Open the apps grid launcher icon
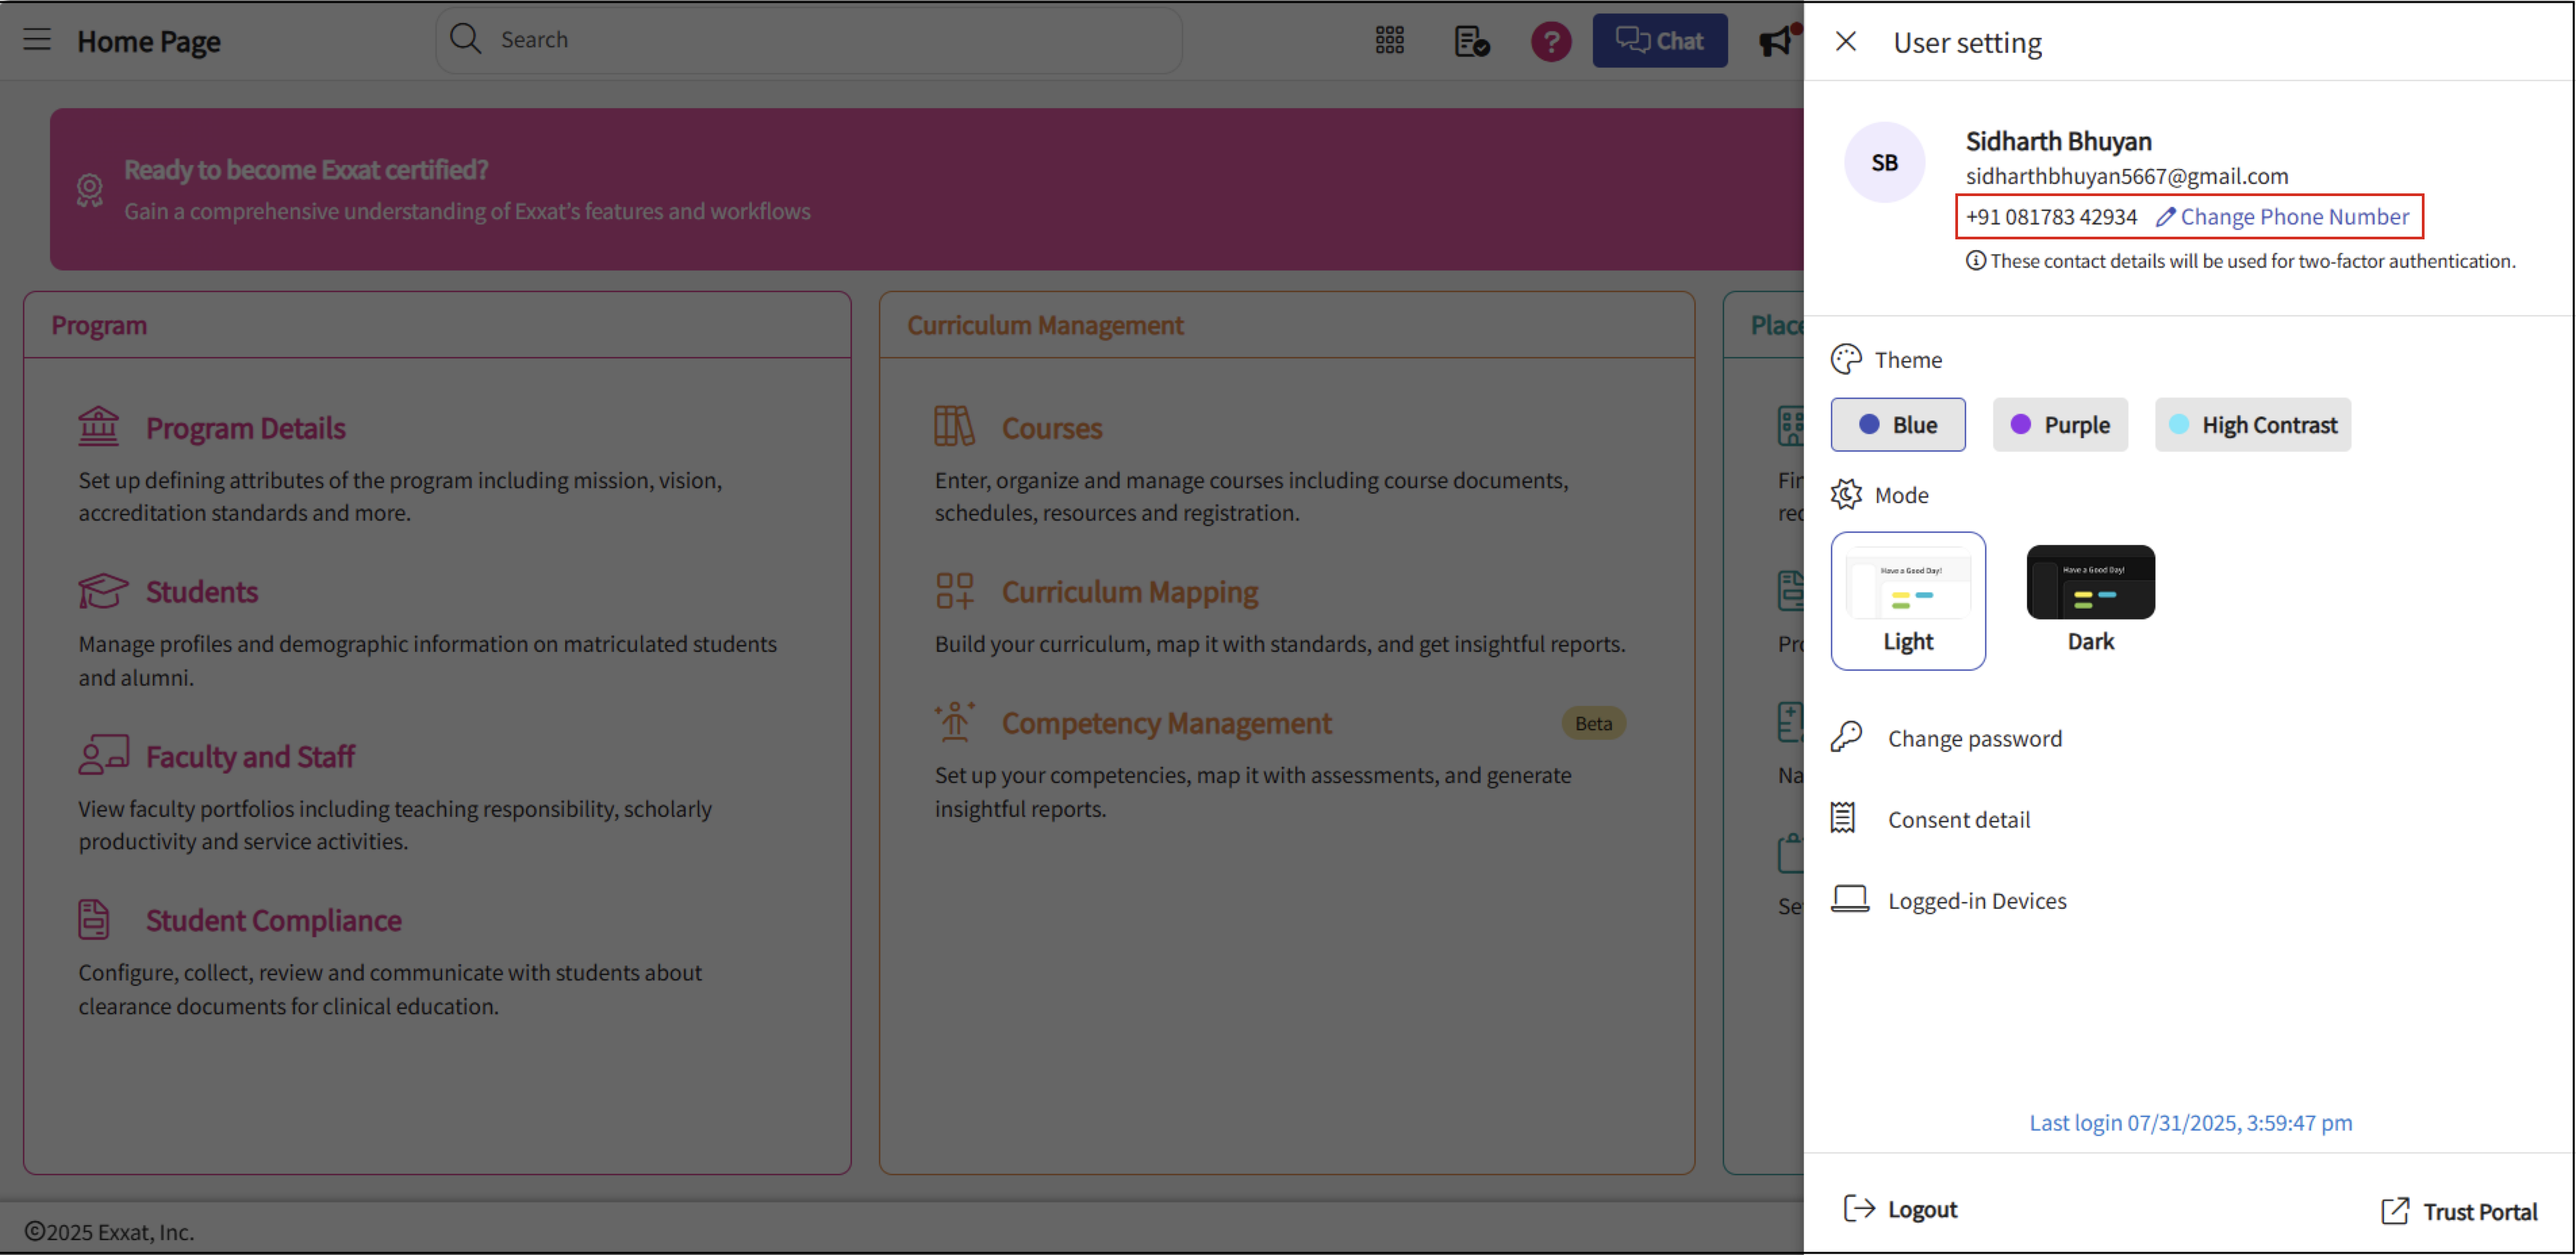Viewport: 2576px width, 1255px height. pos(1389,40)
